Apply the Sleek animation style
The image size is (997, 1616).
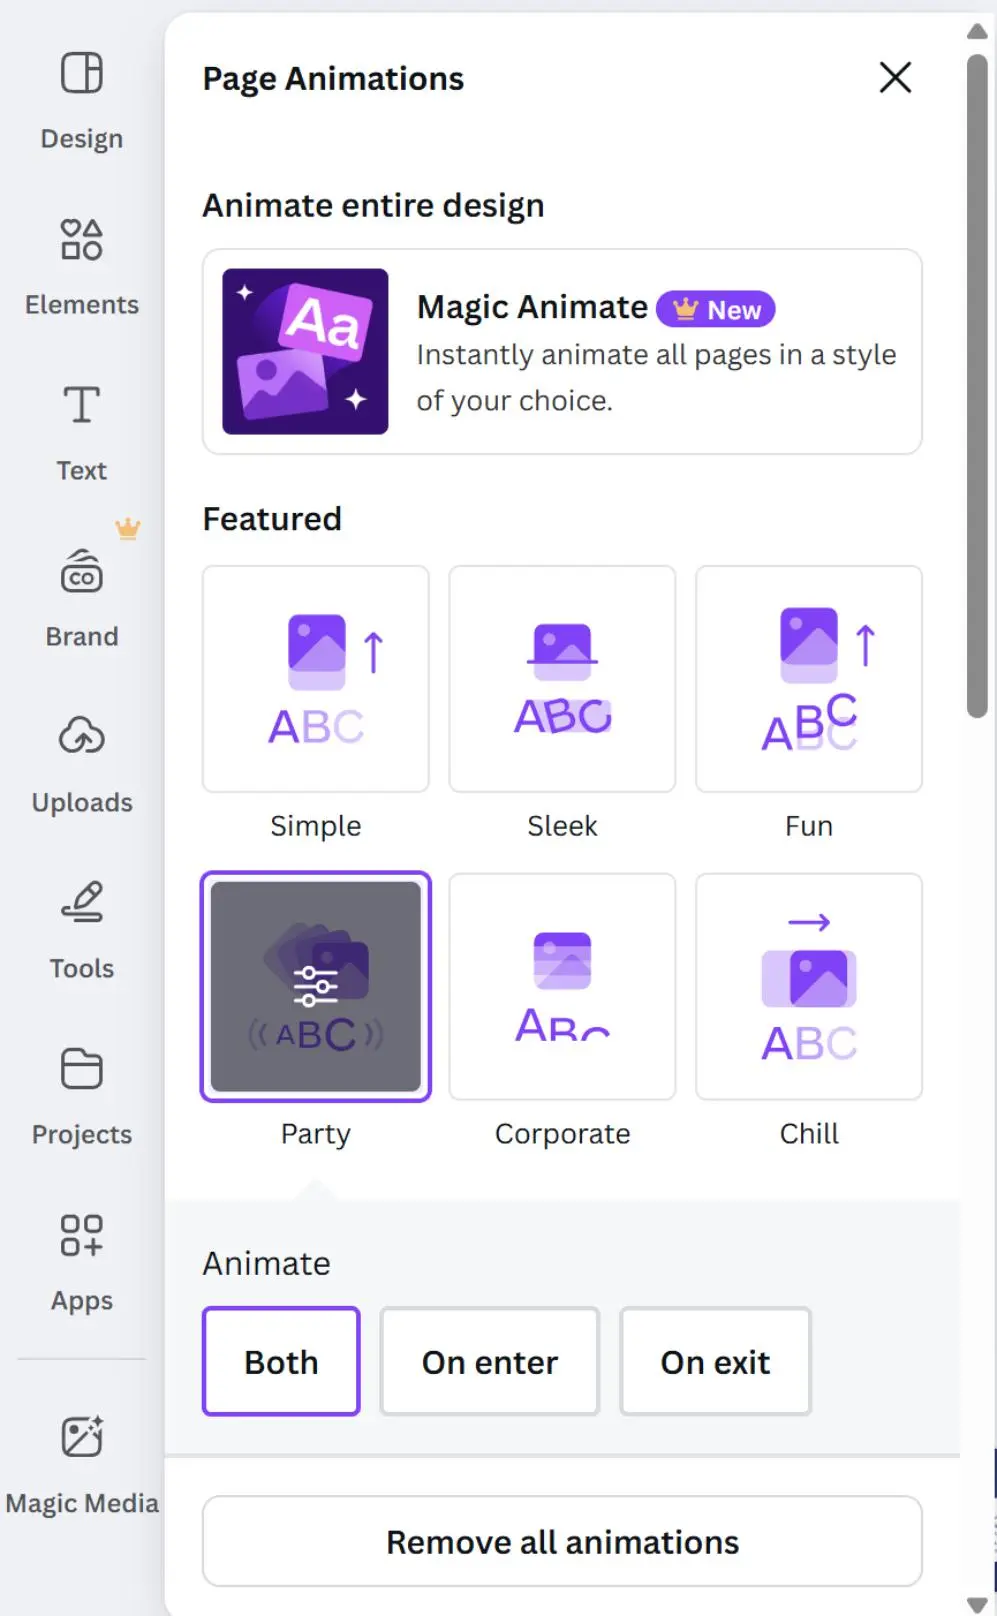click(562, 680)
